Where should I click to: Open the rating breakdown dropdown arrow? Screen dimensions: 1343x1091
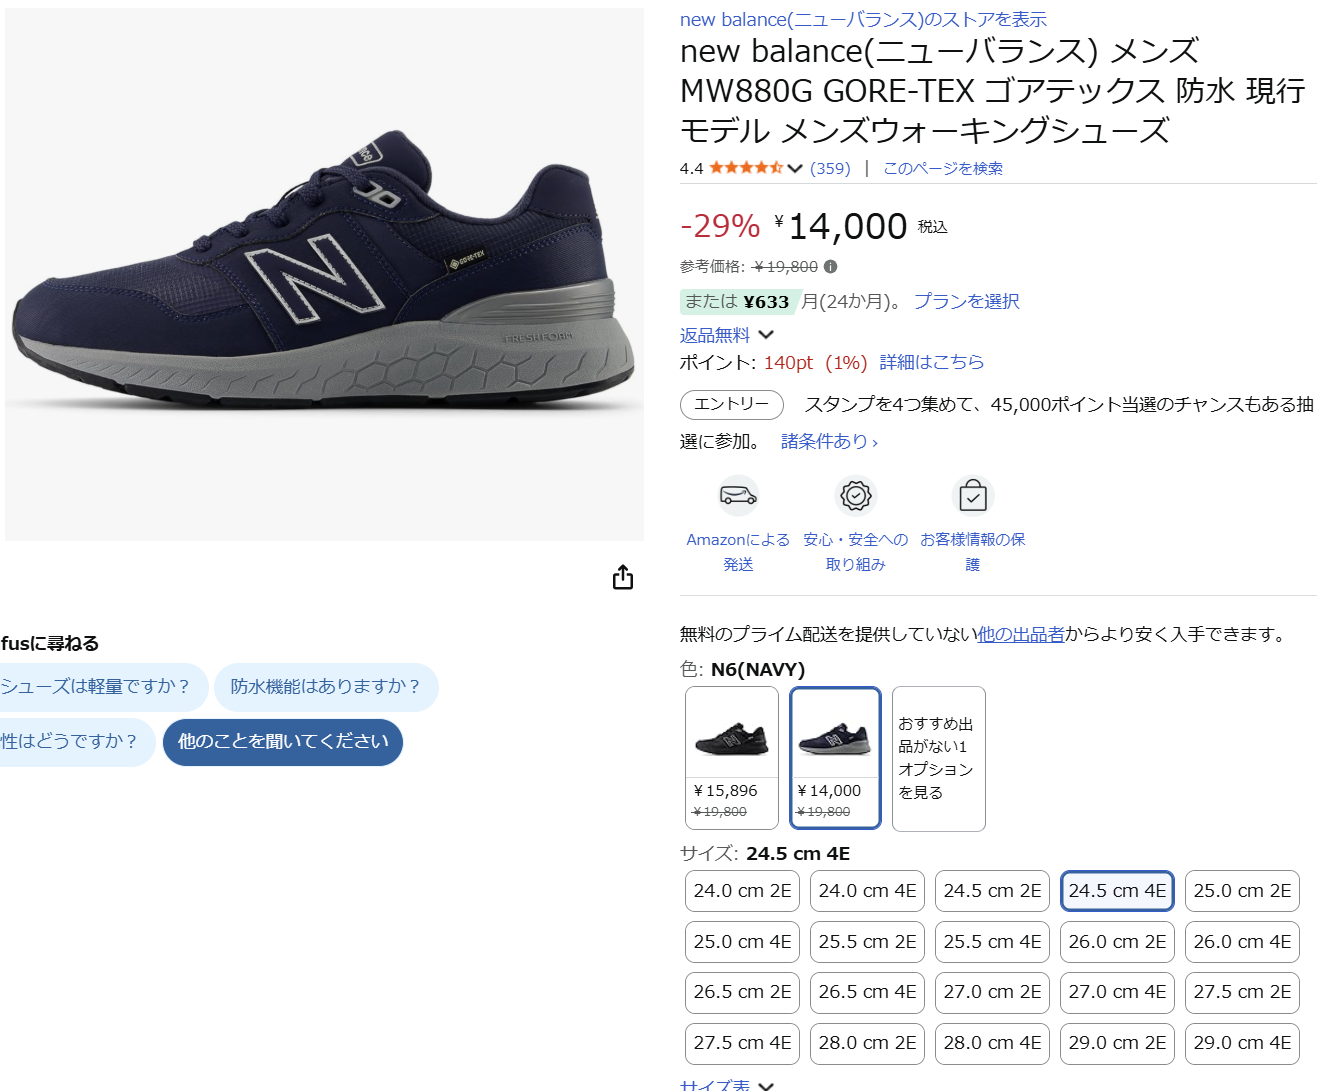pyautogui.click(x=795, y=168)
